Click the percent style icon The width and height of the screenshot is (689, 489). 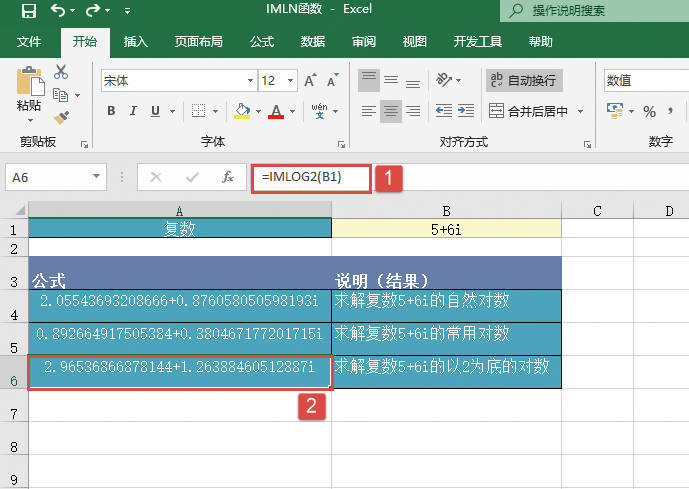pos(649,111)
